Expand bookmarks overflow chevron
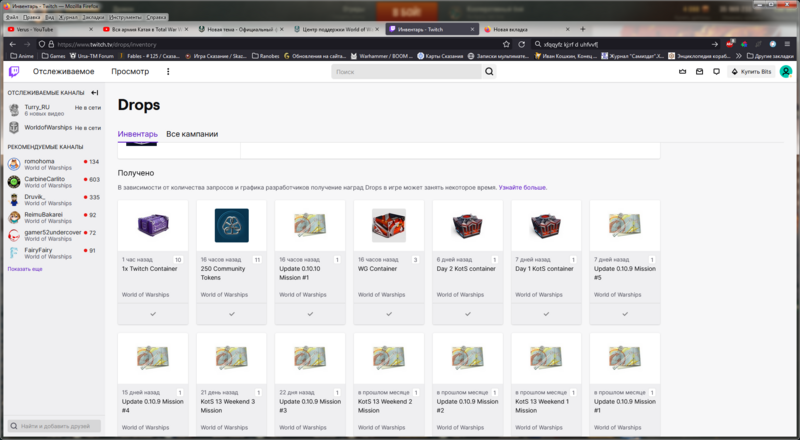 click(739, 56)
